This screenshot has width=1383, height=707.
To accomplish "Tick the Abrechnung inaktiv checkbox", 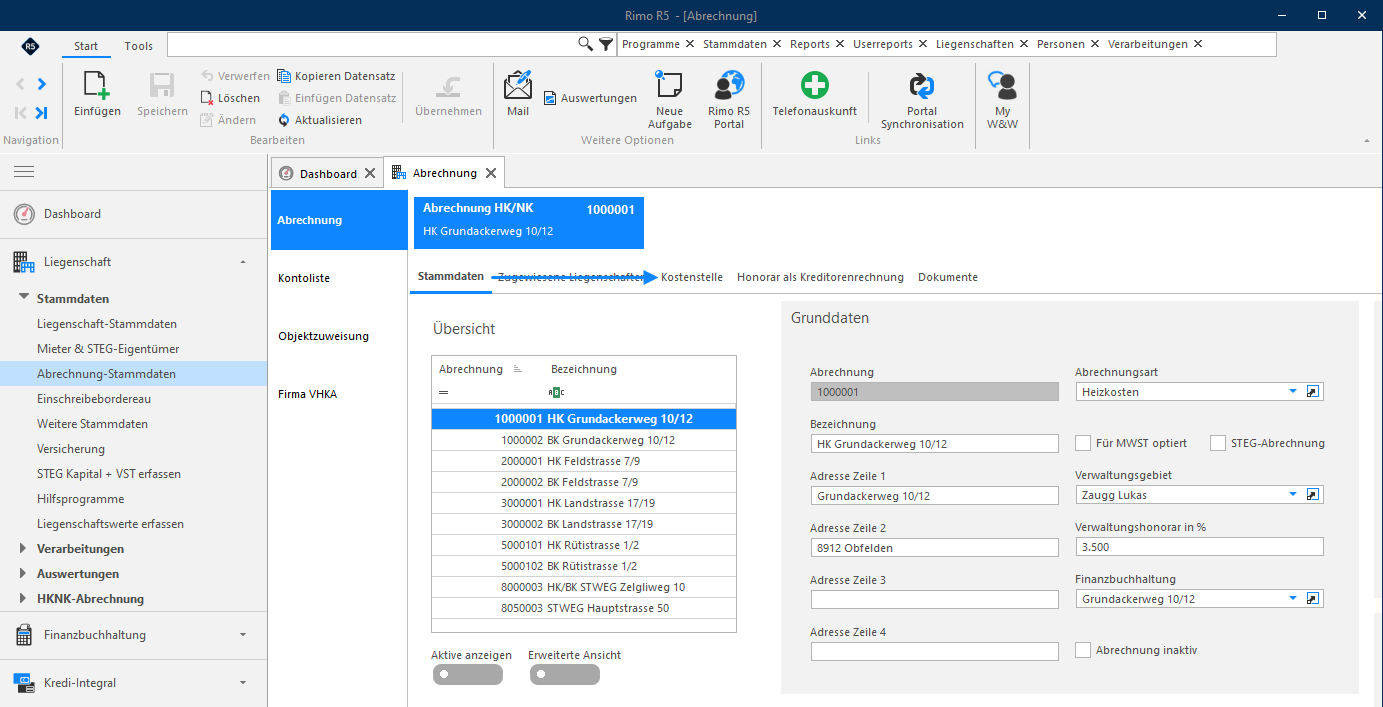I will pos(1082,650).
